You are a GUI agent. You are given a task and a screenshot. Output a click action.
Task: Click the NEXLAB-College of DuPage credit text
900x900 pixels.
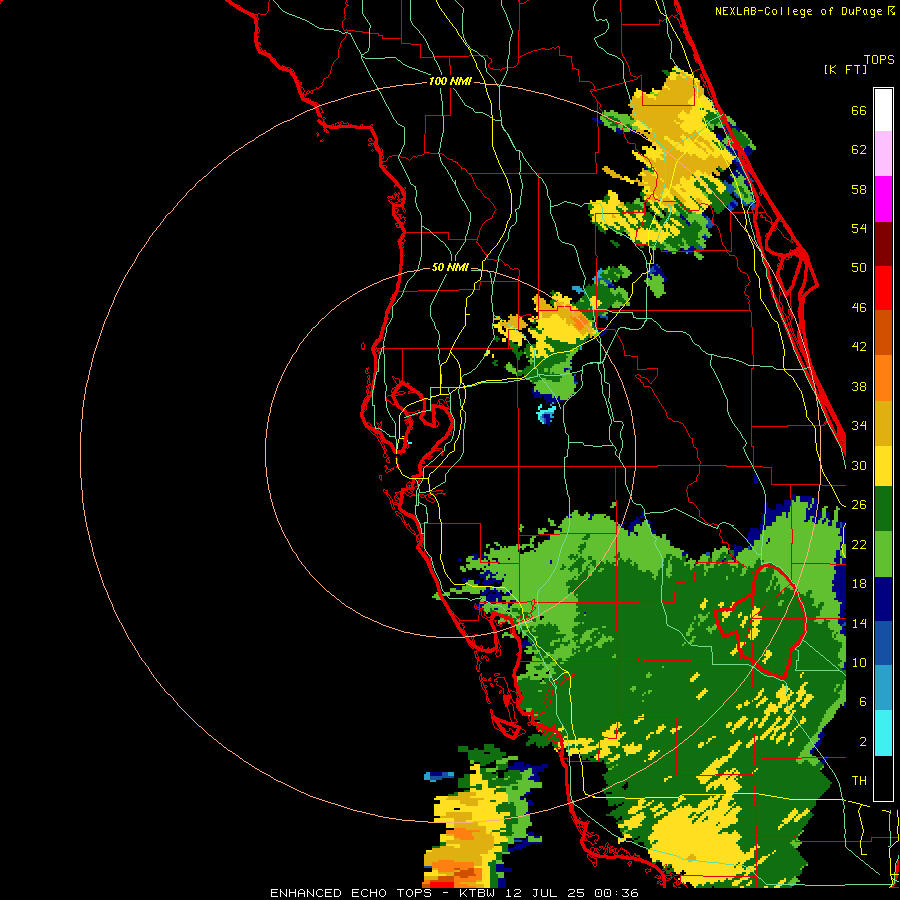pos(804,11)
